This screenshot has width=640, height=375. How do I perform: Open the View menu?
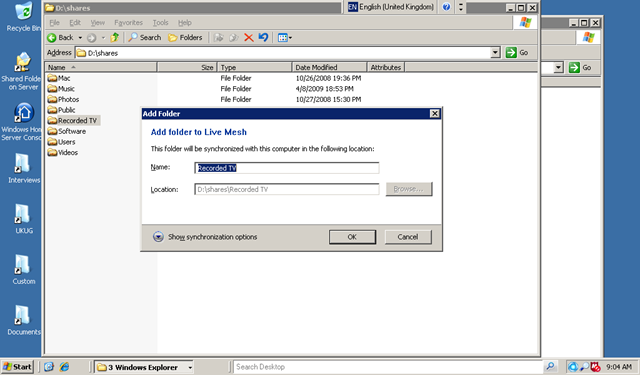(98, 23)
